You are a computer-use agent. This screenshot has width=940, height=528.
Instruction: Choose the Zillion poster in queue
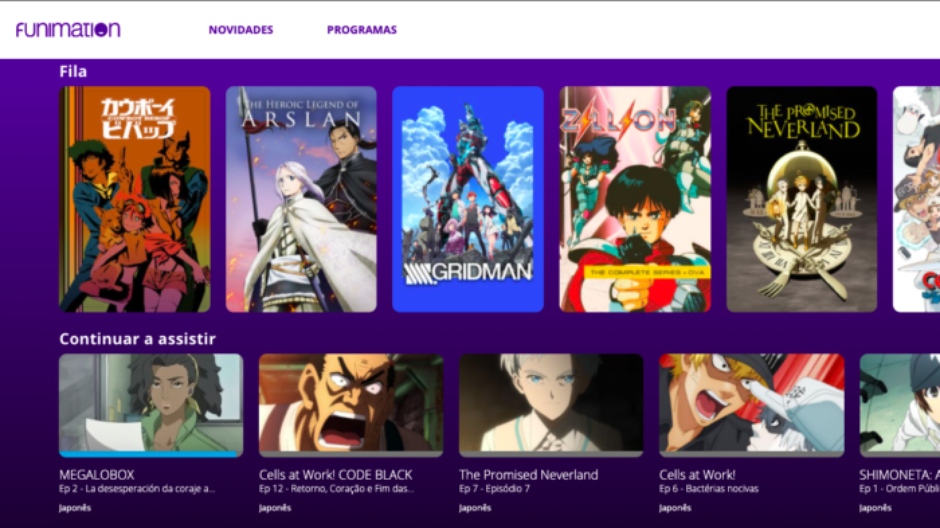[x=635, y=199]
